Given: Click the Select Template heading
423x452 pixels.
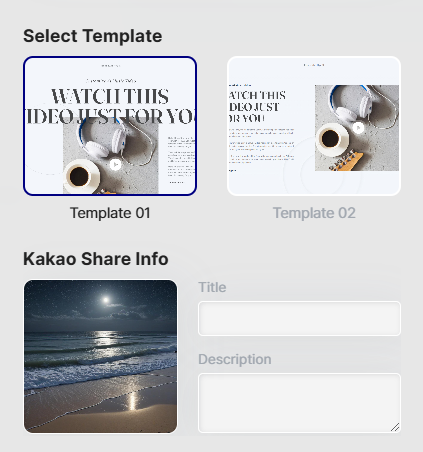Looking at the screenshot, I should (x=93, y=36).
